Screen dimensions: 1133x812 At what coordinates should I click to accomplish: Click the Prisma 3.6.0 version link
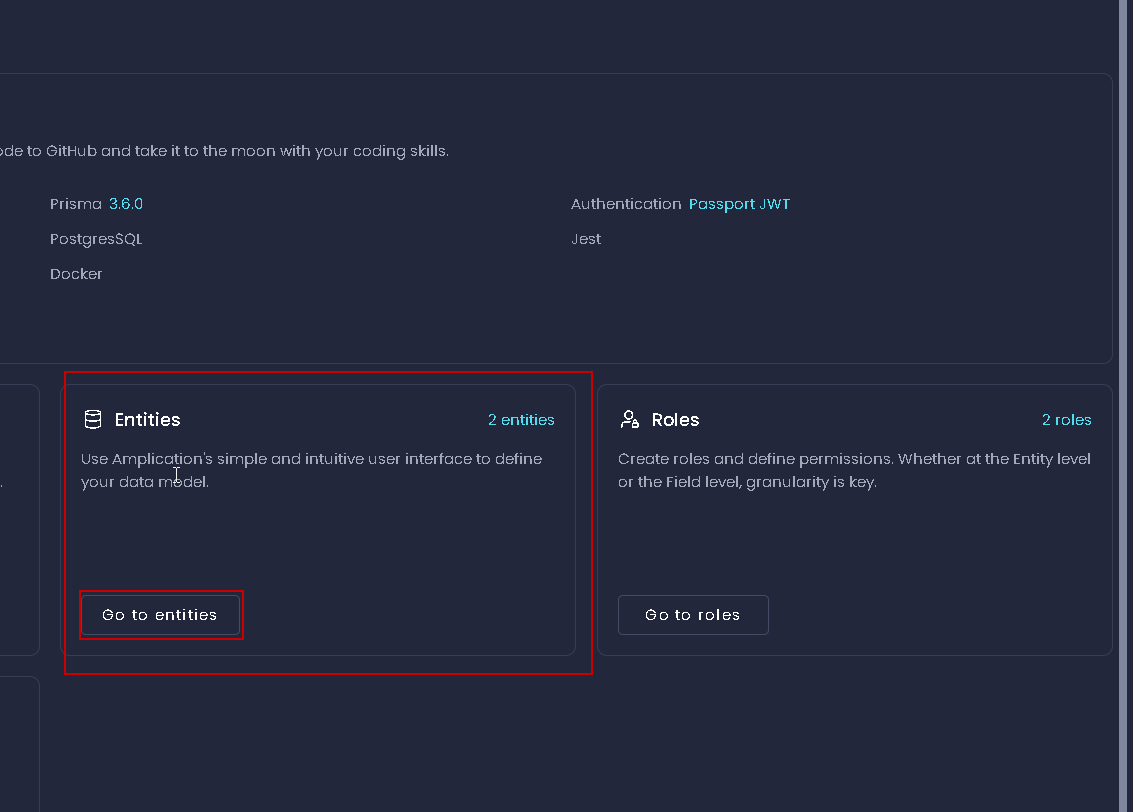[x=126, y=203]
